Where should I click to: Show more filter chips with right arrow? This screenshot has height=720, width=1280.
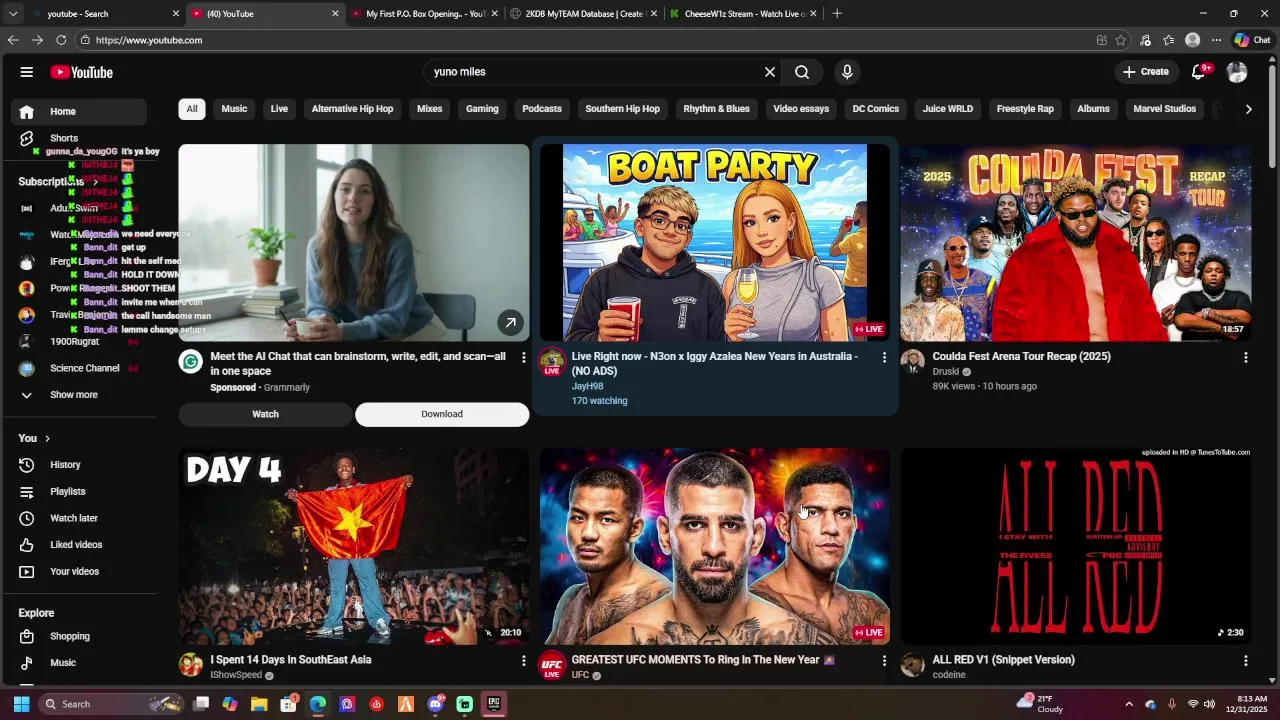coord(1248,109)
